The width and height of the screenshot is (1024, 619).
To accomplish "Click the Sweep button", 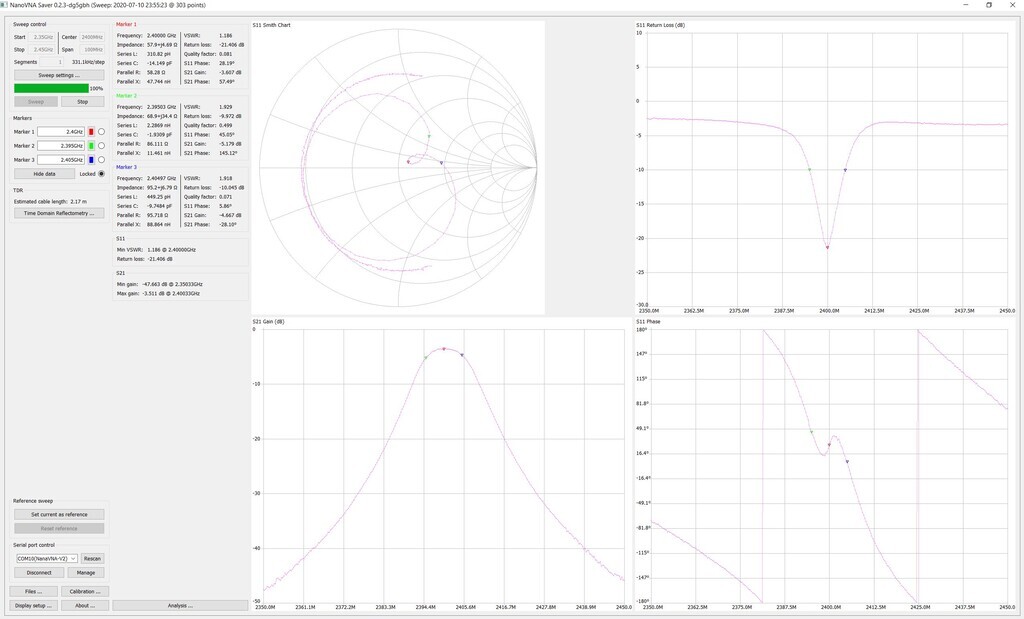I will click(36, 102).
